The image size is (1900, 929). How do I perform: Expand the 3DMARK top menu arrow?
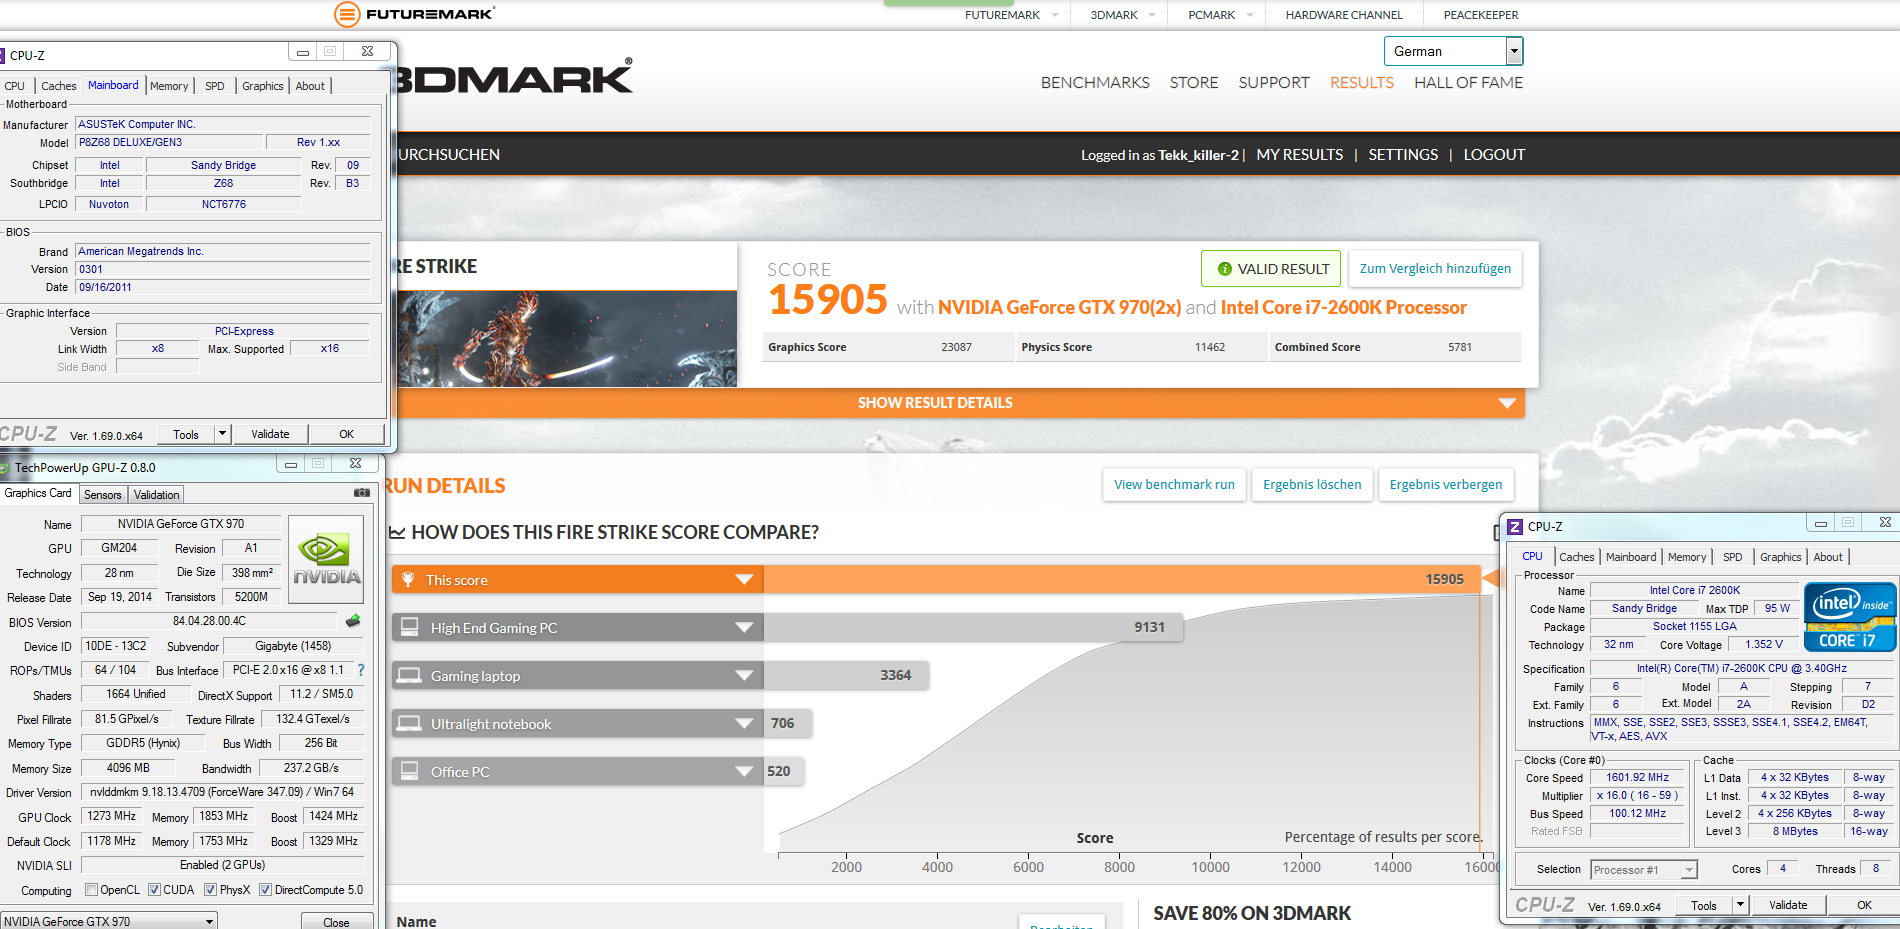1152,15
